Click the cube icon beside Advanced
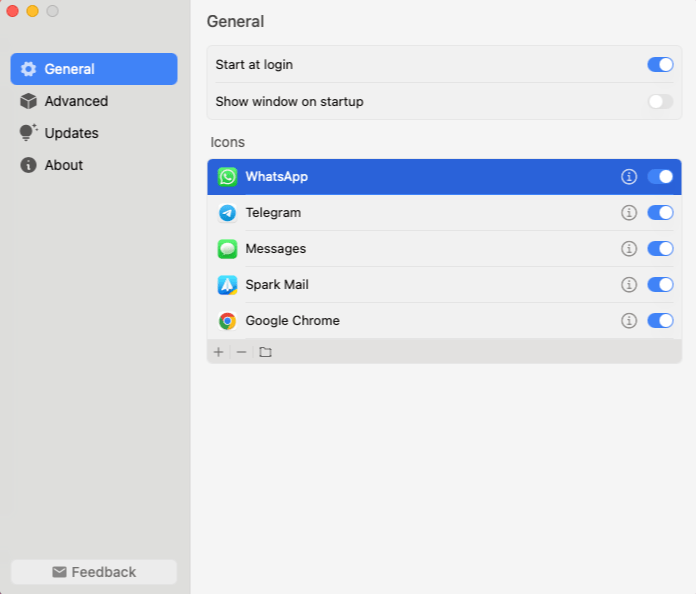The width and height of the screenshot is (696, 594). [x=28, y=101]
